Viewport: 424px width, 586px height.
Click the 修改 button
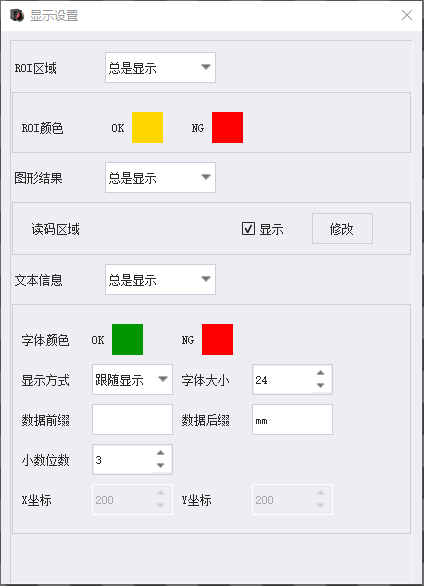(342, 229)
